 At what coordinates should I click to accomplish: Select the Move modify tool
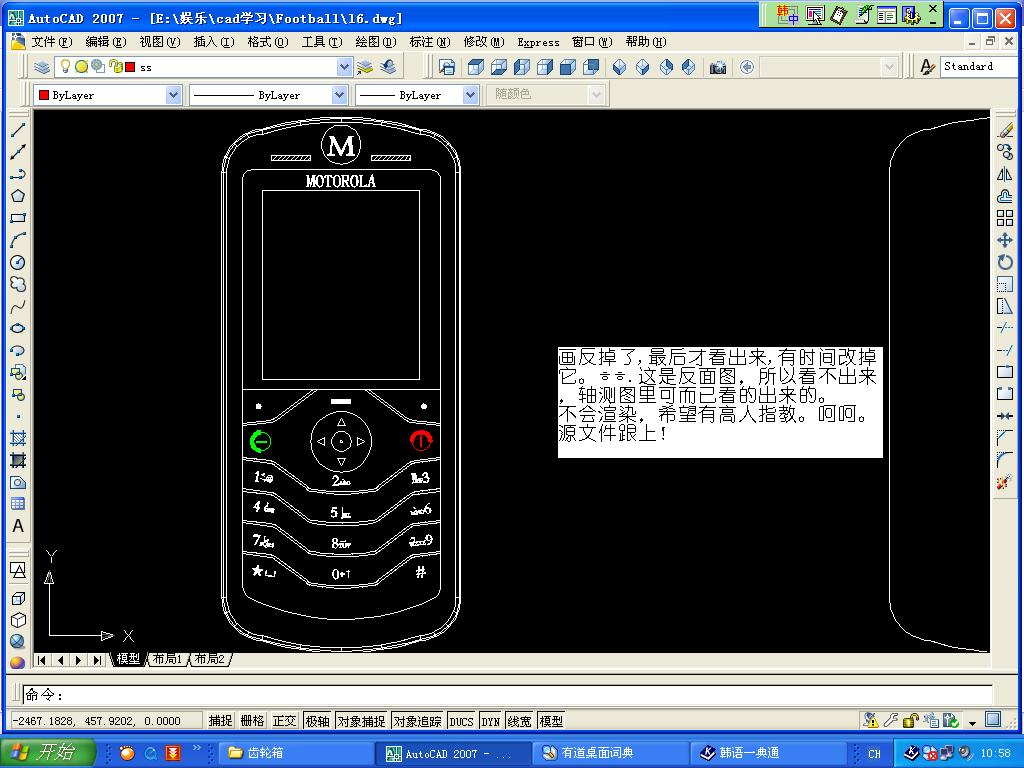click(1005, 240)
